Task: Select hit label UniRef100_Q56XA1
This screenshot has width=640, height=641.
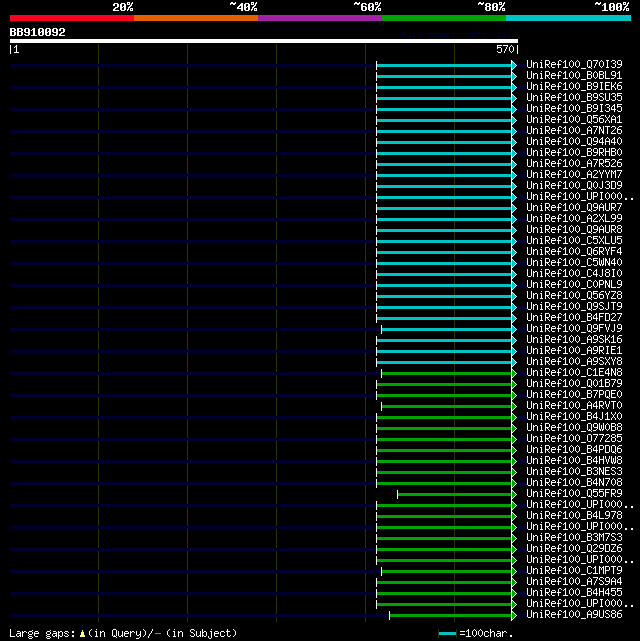Action: coord(574,119)
